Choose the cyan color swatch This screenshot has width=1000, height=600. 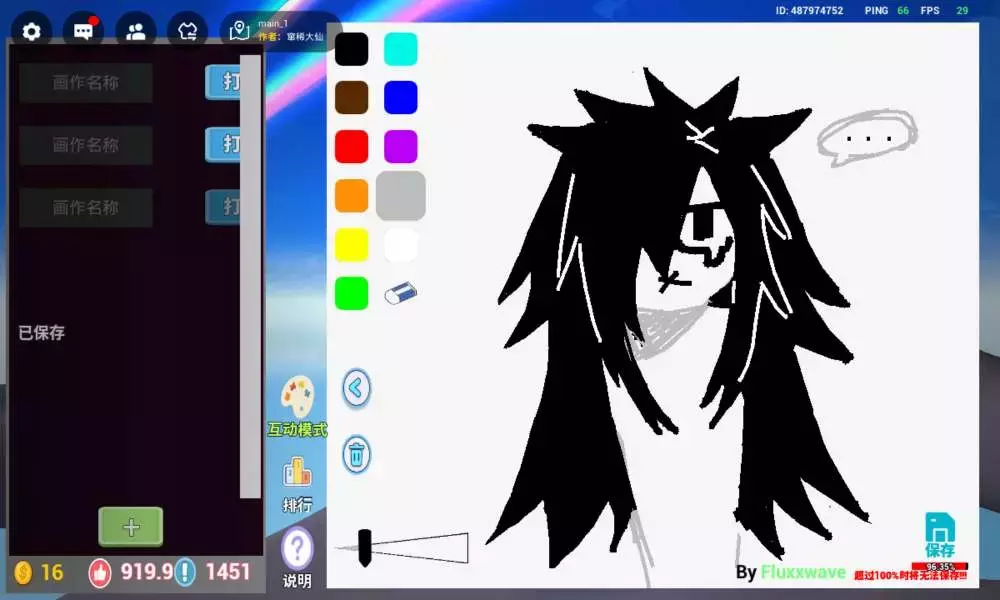click(400, 49)
